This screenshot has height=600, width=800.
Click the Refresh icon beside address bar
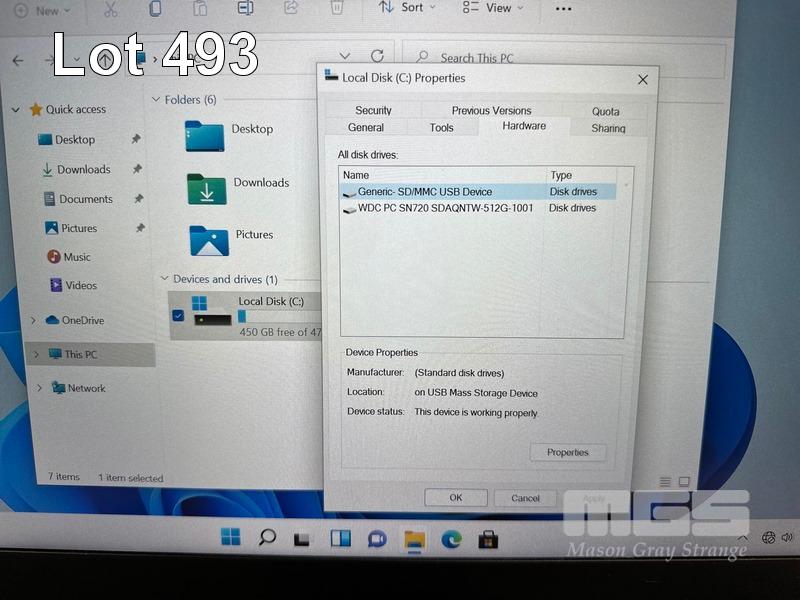(x=377, y=57)
